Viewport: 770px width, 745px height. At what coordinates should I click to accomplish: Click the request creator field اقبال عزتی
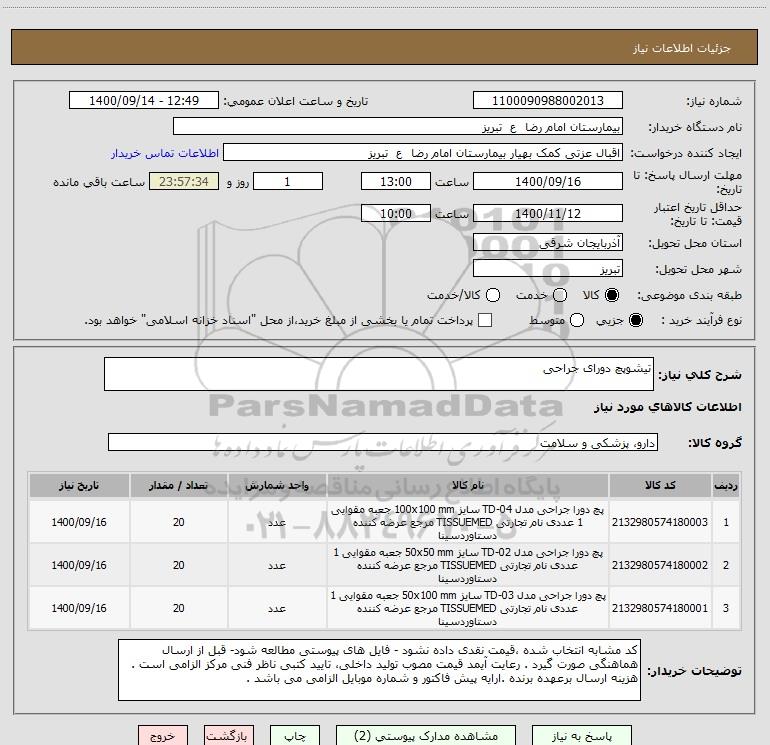pyautogui.click(x=423, y=152)
